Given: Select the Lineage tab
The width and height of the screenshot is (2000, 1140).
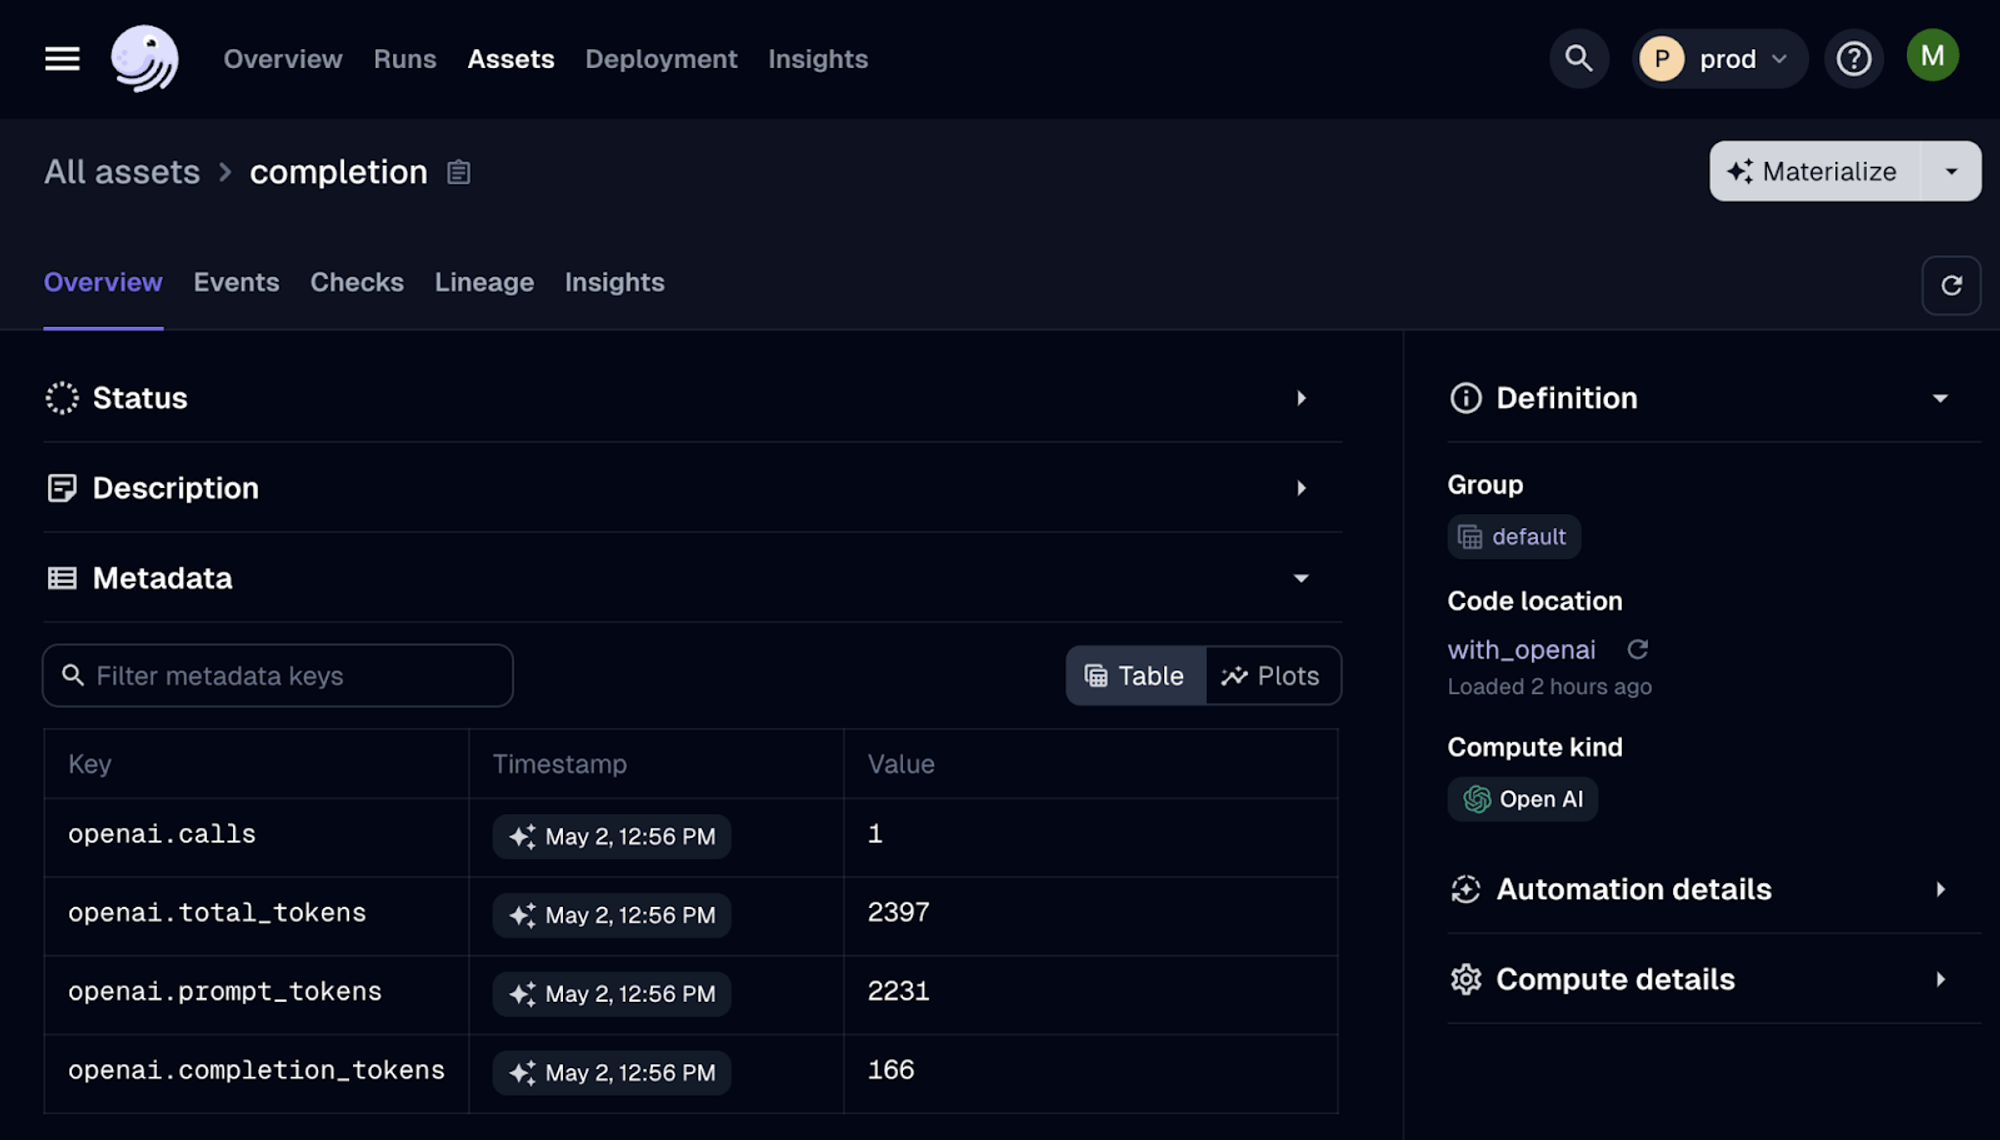Looking at the screenshot, I should click(x=484, y=282).
